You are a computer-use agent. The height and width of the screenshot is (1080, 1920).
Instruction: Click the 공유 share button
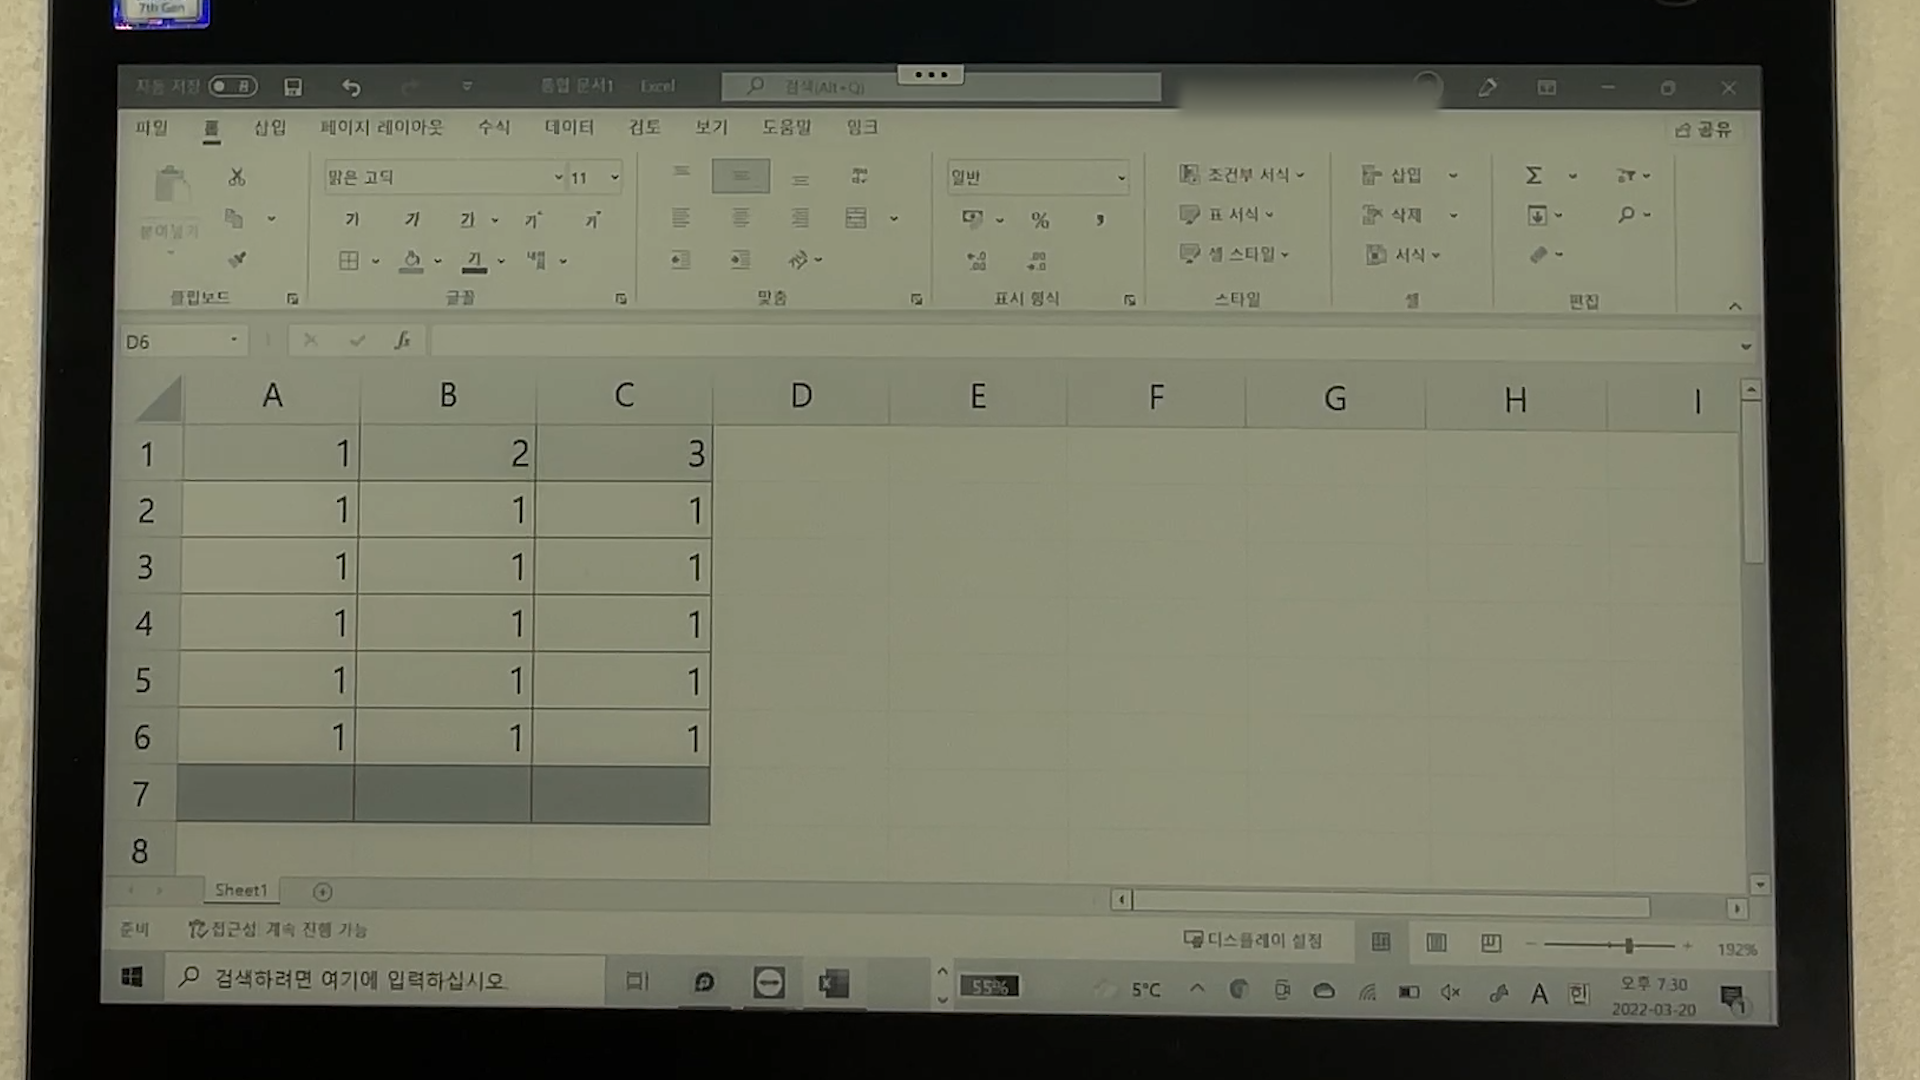pos(1704,130)
